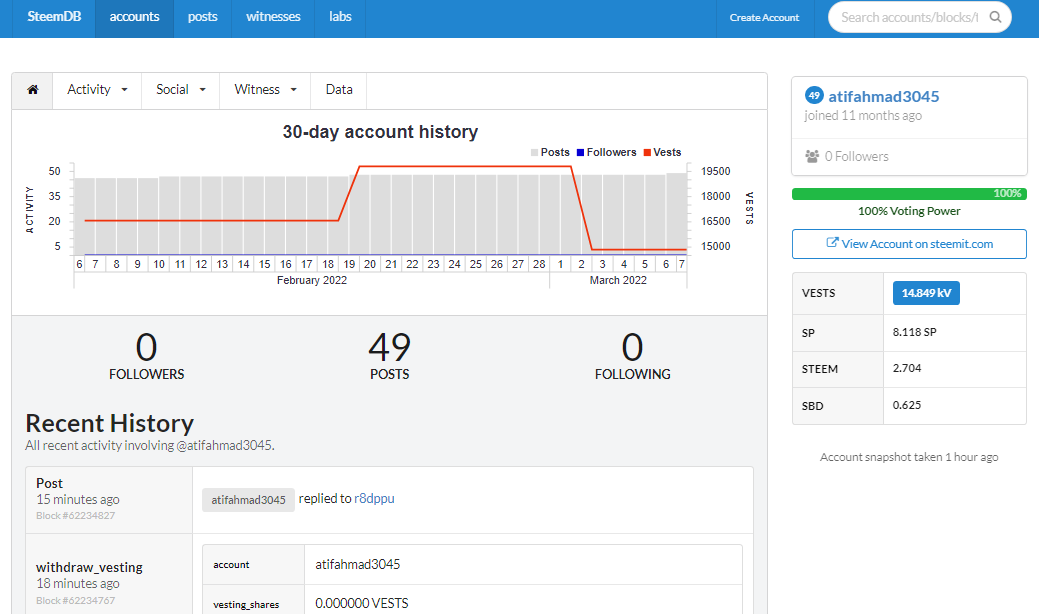Click the followers group icon

[x=812, y=156]
